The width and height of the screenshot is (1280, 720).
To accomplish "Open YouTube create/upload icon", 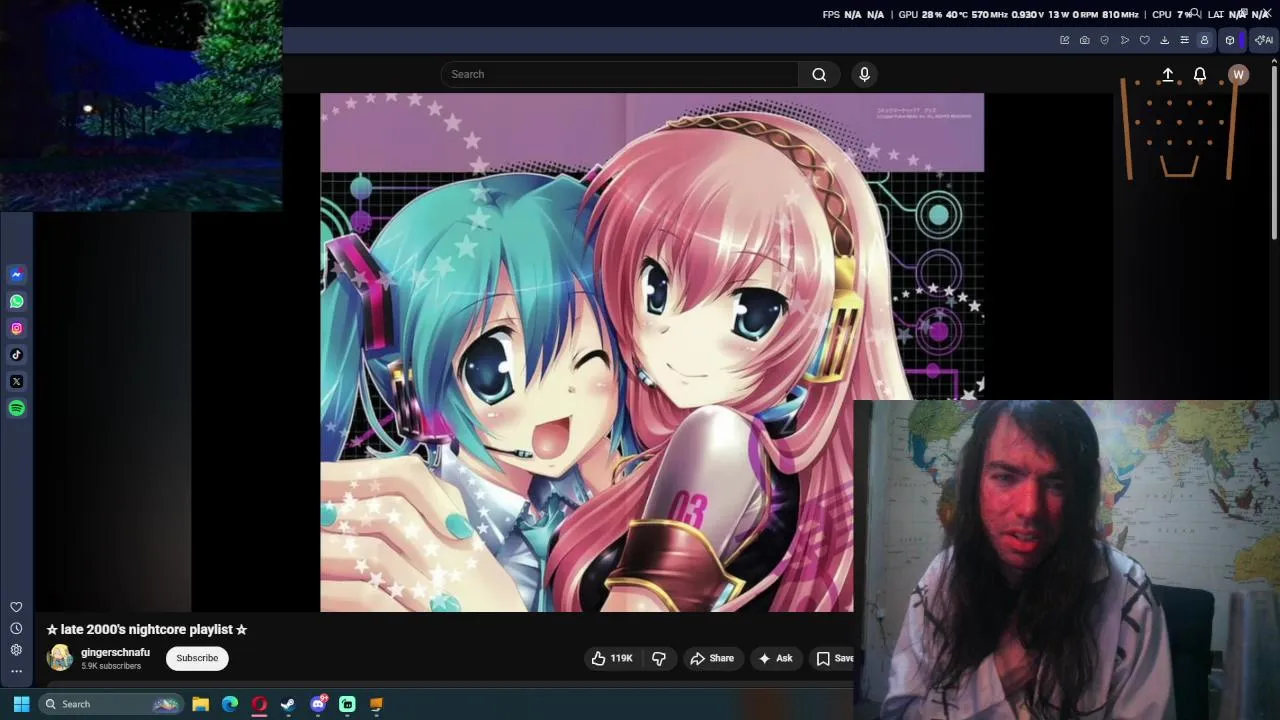I will (x=1167, y=75).
